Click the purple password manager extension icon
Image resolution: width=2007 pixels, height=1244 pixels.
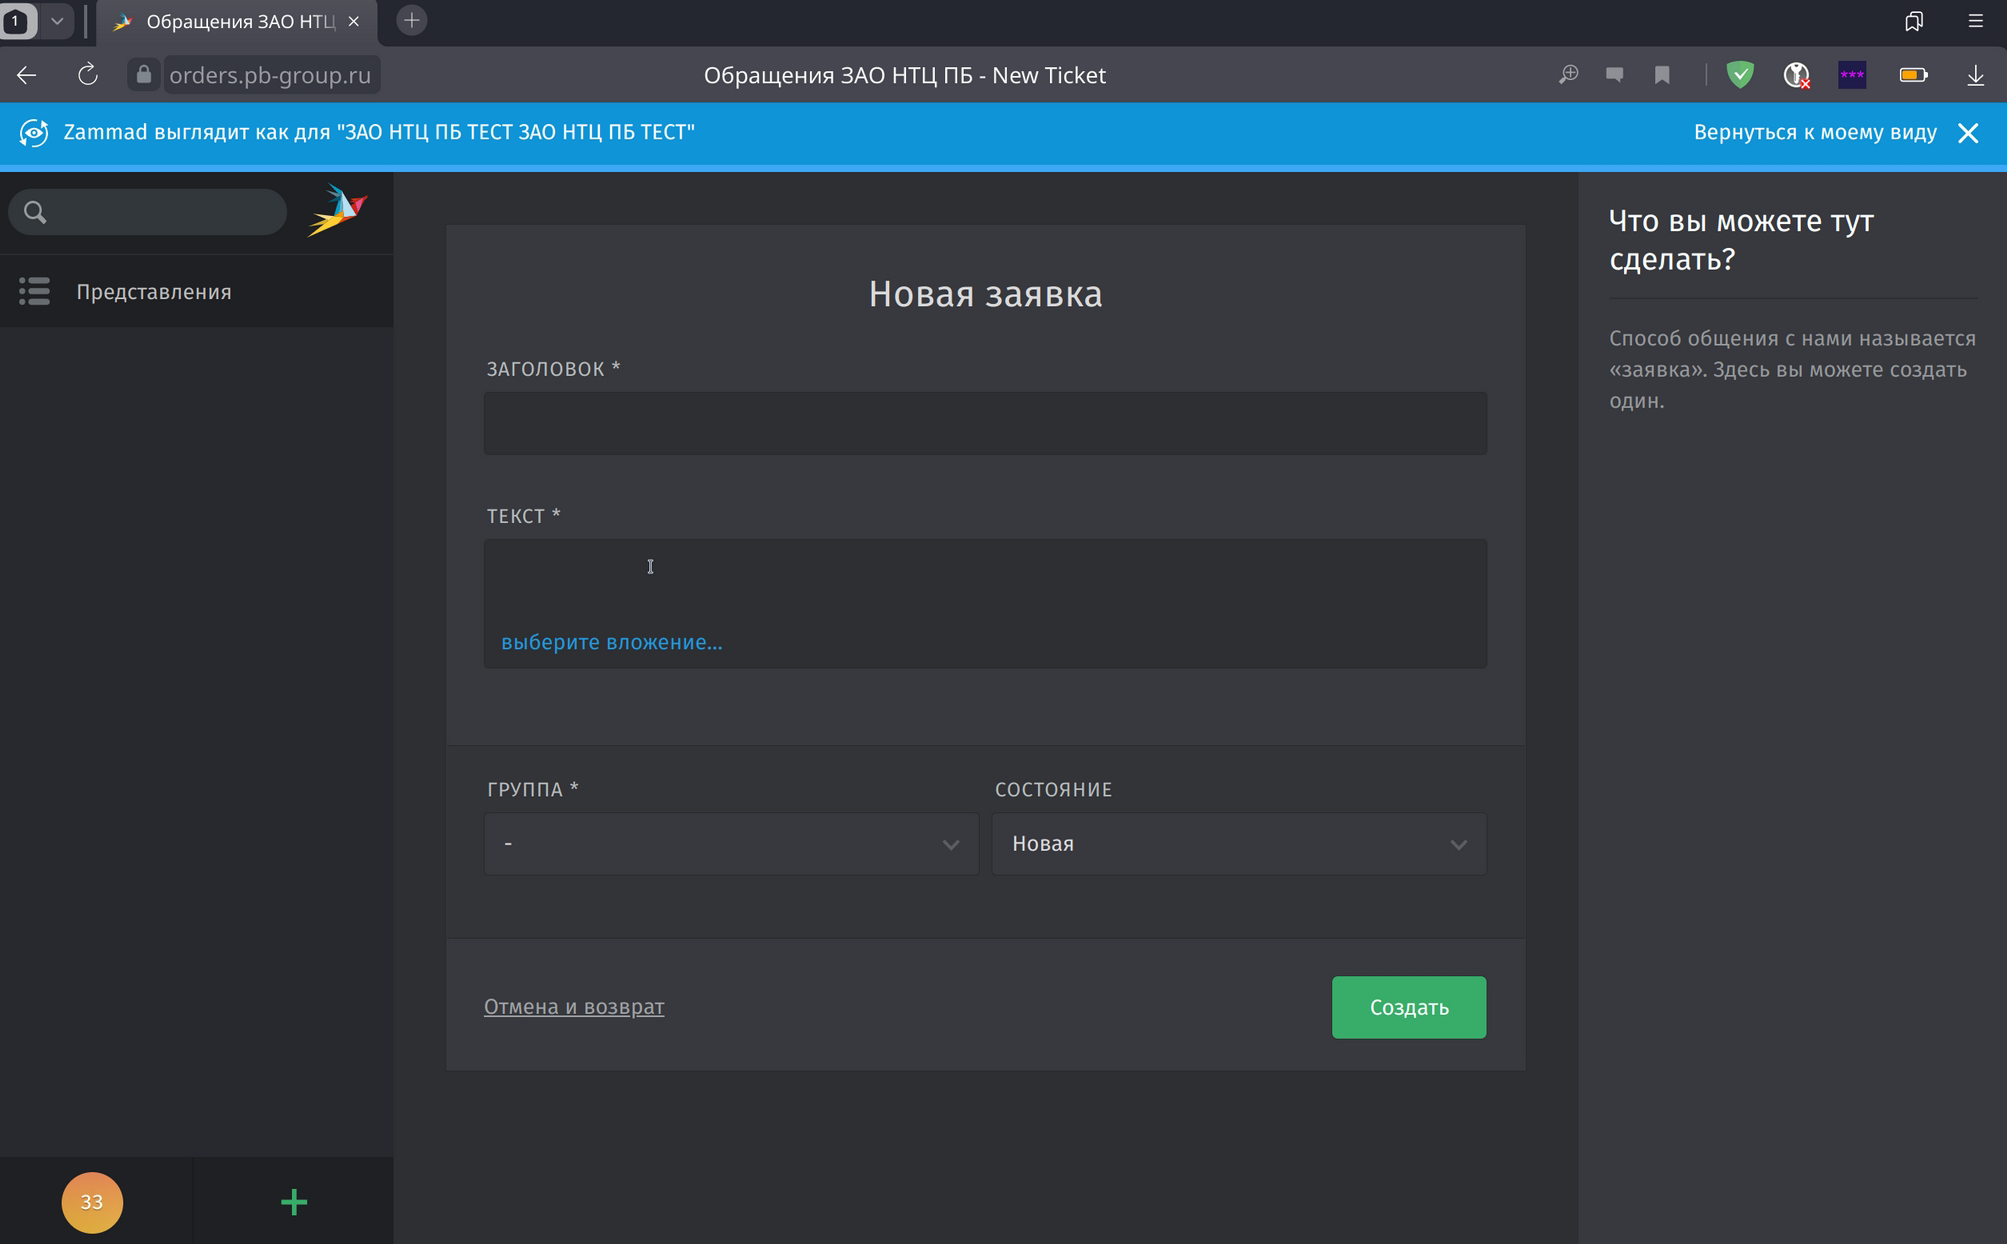tap(1852, 75)
